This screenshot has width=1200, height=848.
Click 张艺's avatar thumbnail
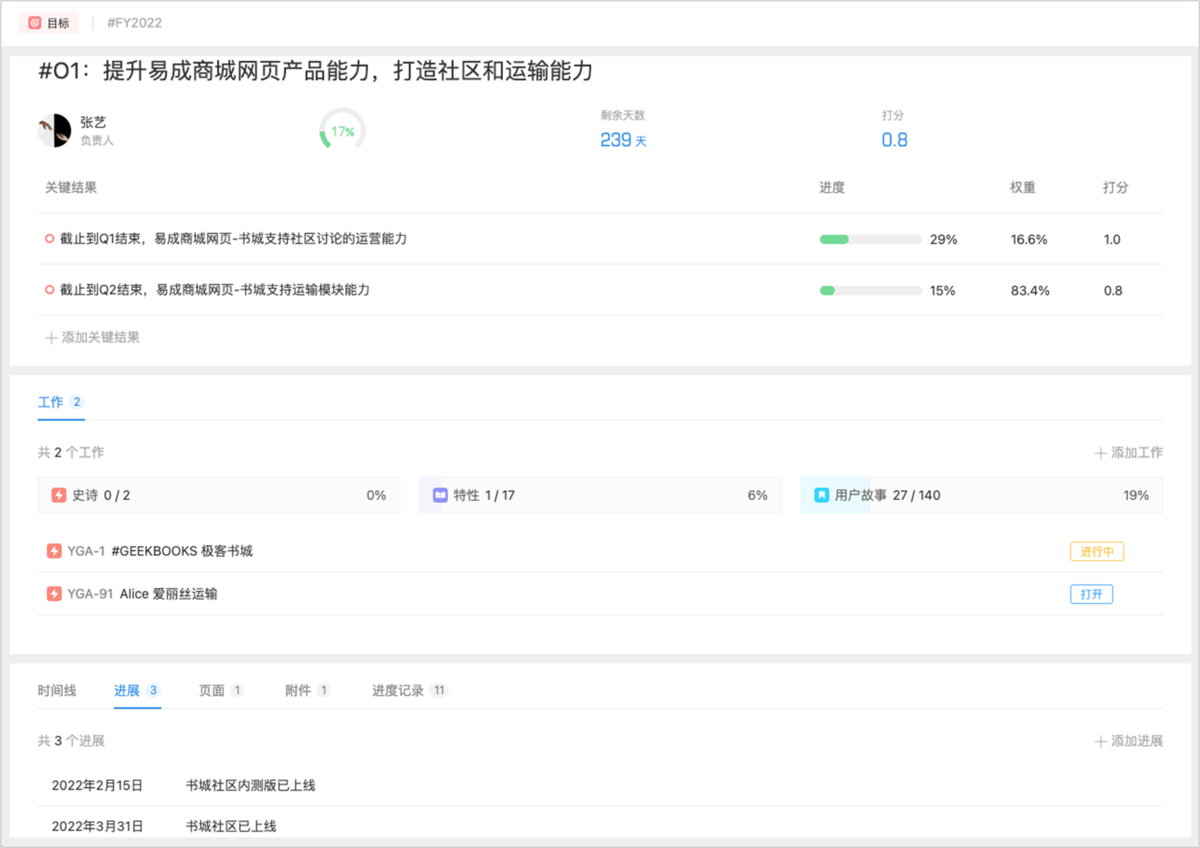pos(54,131)
